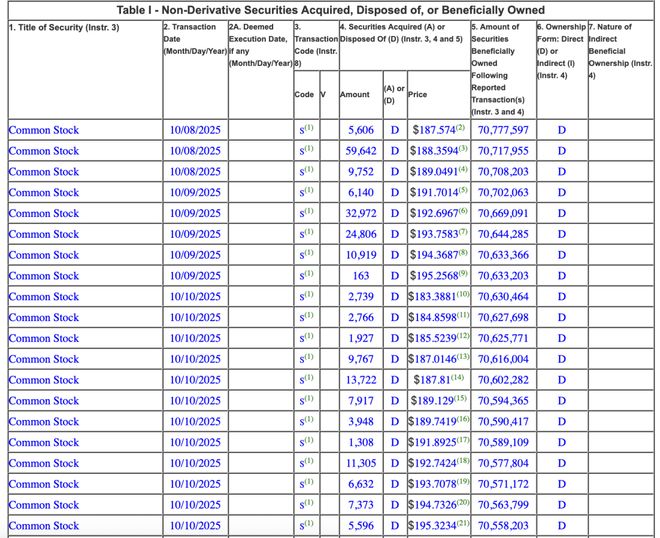
Task: Select Common Stock link in 5,596 shares row
Action: coord(43,526)
